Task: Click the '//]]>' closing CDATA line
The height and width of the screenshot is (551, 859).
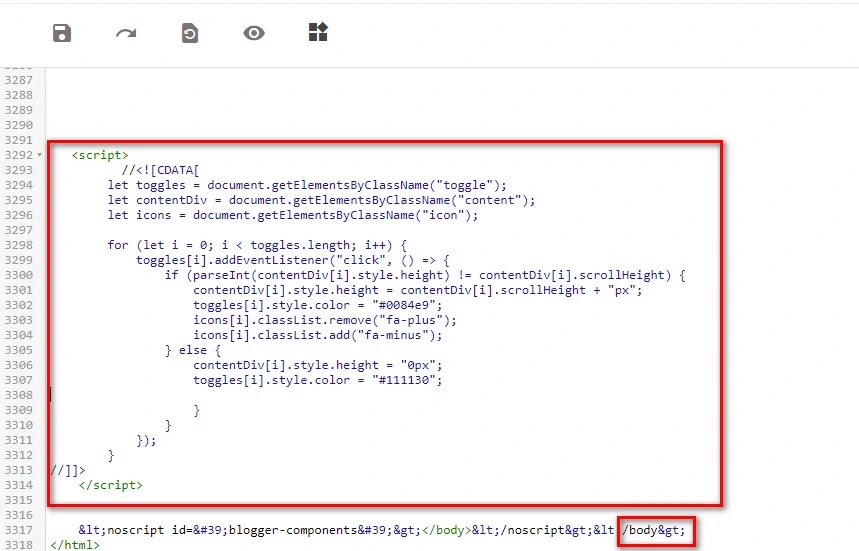Action: click(x=68, y=470)
